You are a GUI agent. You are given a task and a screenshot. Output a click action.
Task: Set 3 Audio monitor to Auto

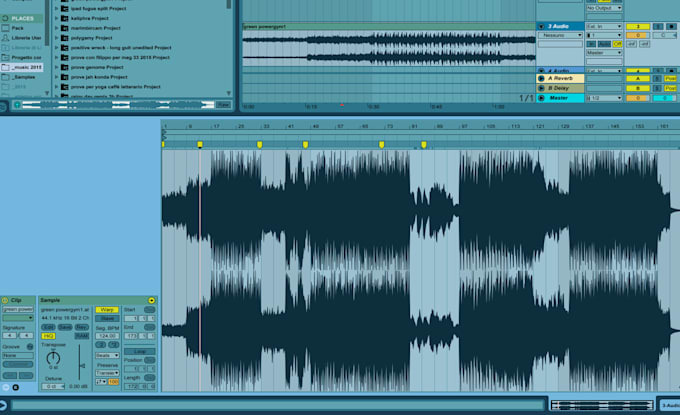604,44
